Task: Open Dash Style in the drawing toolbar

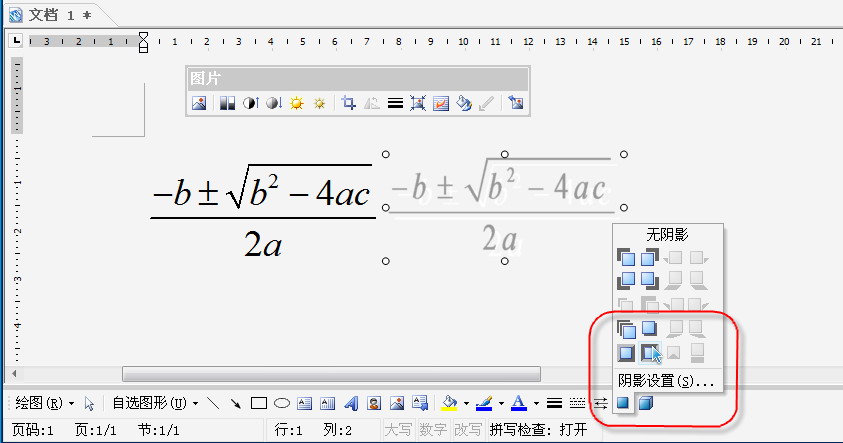Action: click(x=577, y=403)
